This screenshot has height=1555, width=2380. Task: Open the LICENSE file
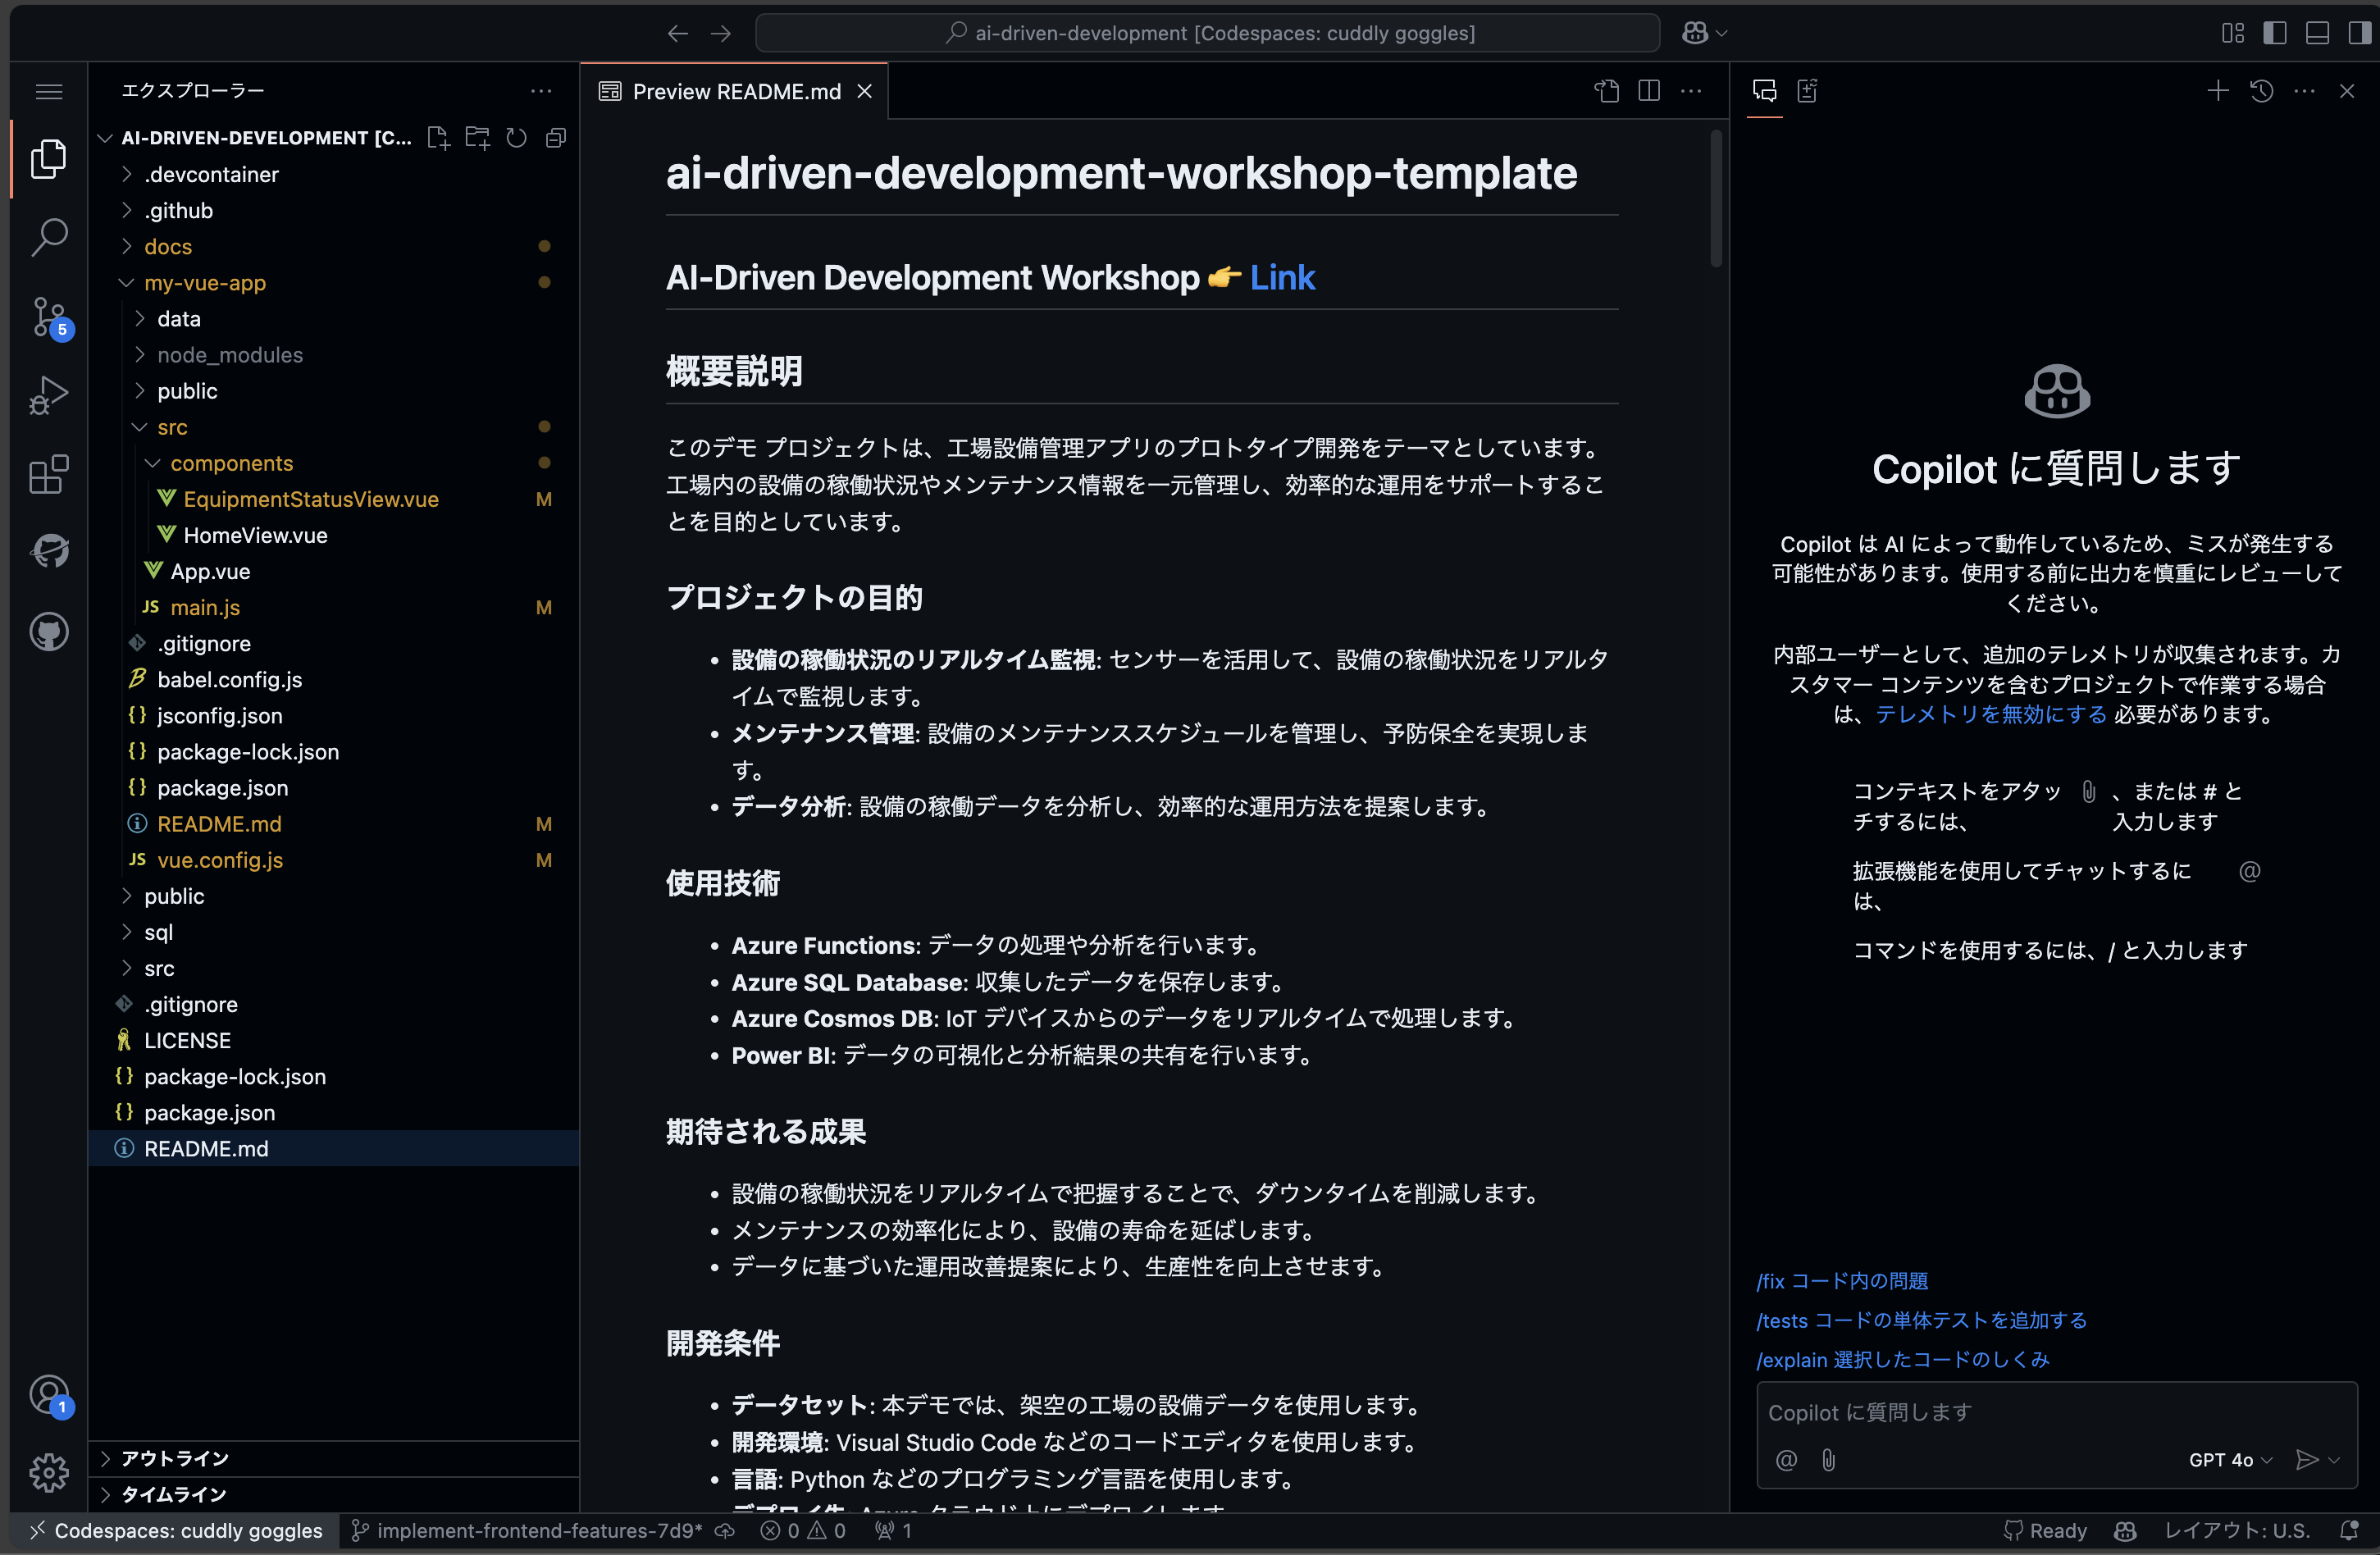(x=334, y=1040)
